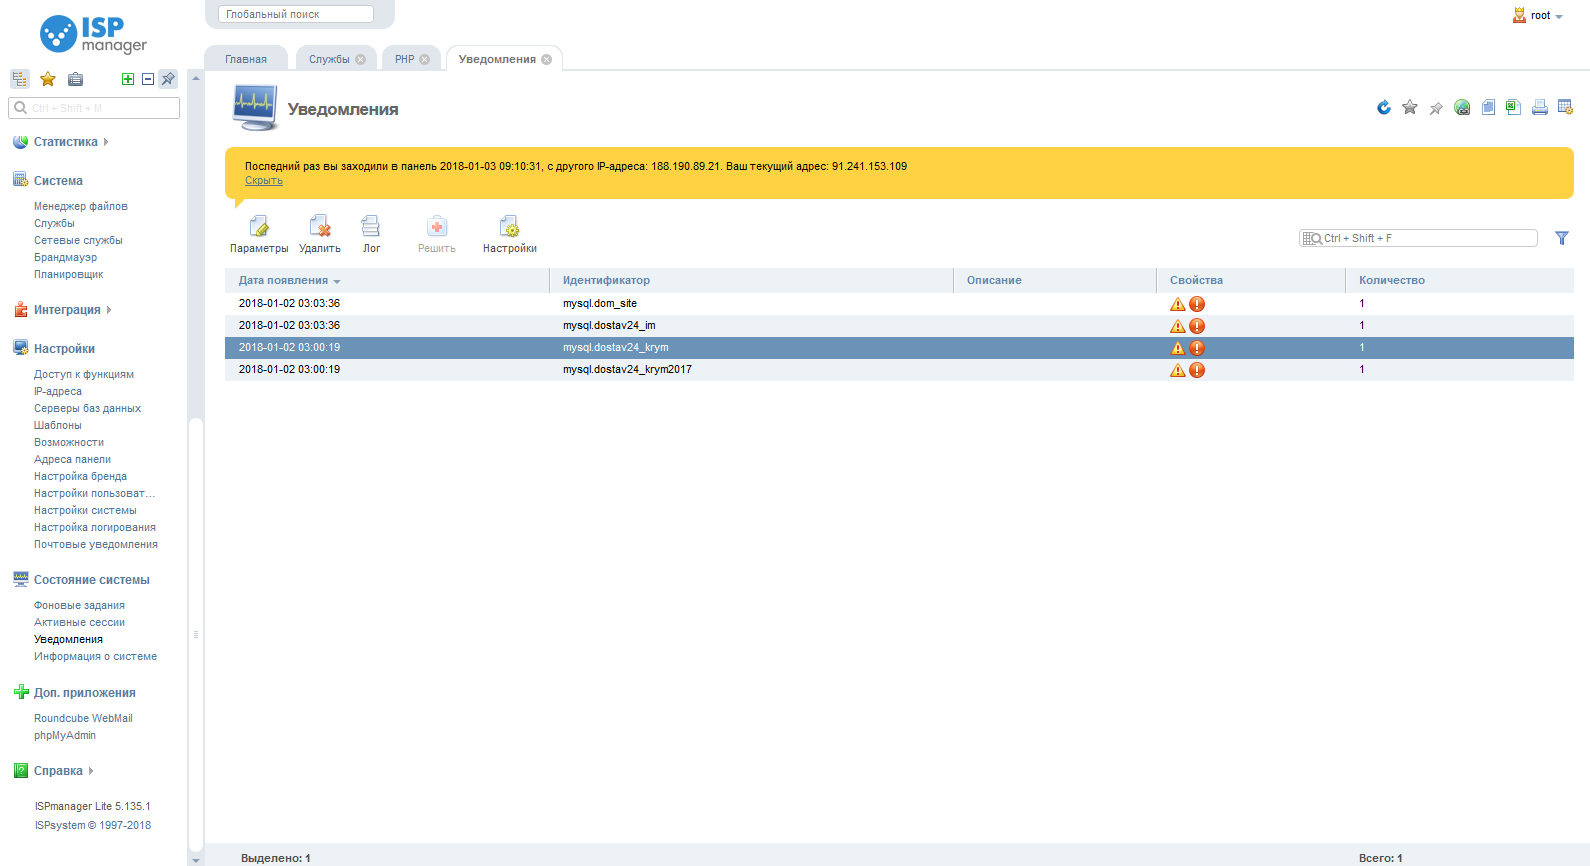The image size is (1590, 866).
Task: Click the table filter search field
Action: point(1418,238)
